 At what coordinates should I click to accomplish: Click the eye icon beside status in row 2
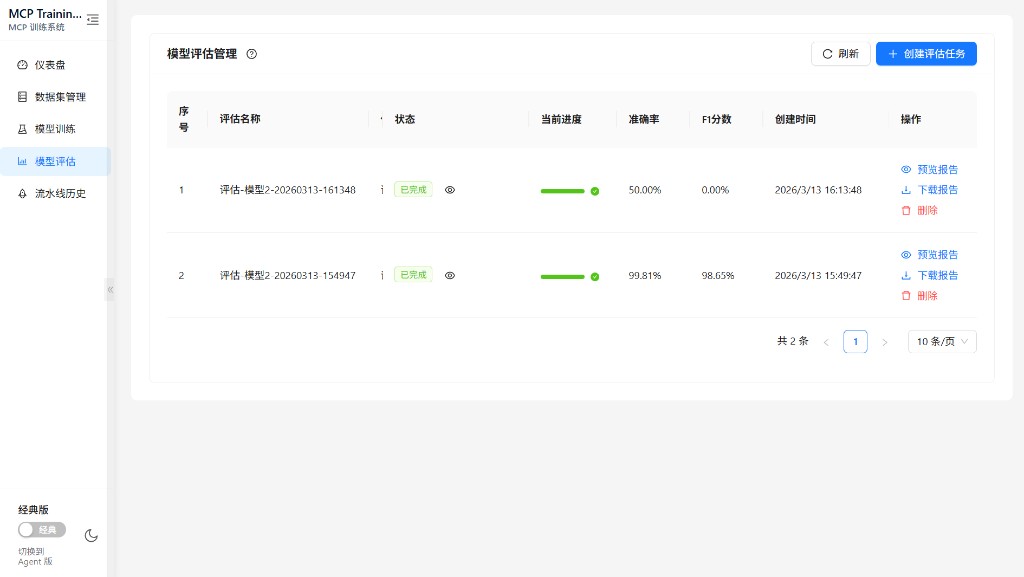[450, 275]
